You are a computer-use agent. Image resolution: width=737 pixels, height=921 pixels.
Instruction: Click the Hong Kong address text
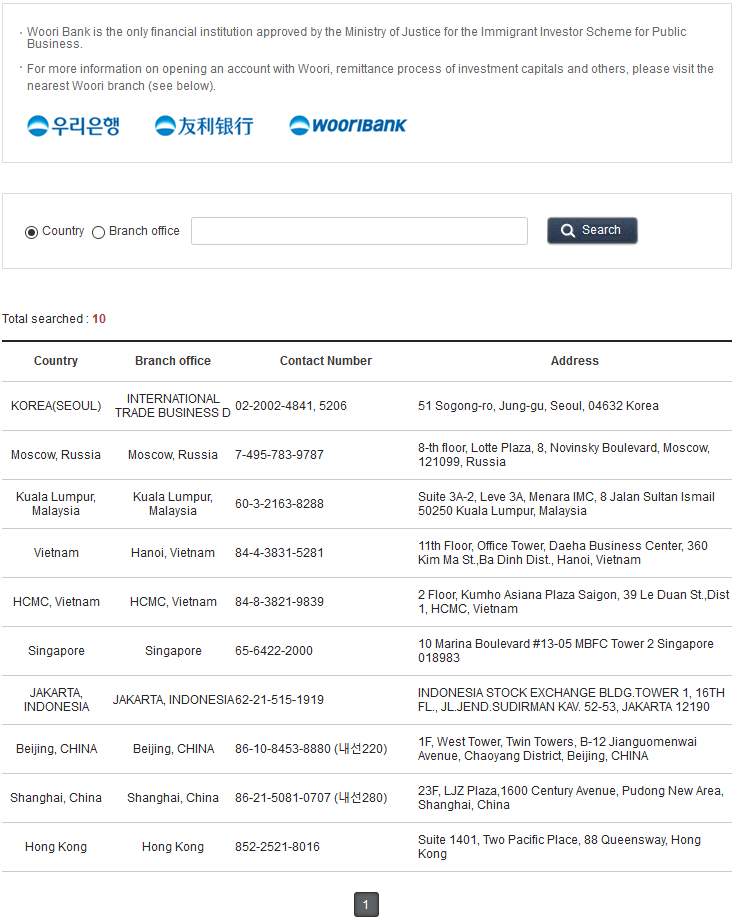[559, 847]
